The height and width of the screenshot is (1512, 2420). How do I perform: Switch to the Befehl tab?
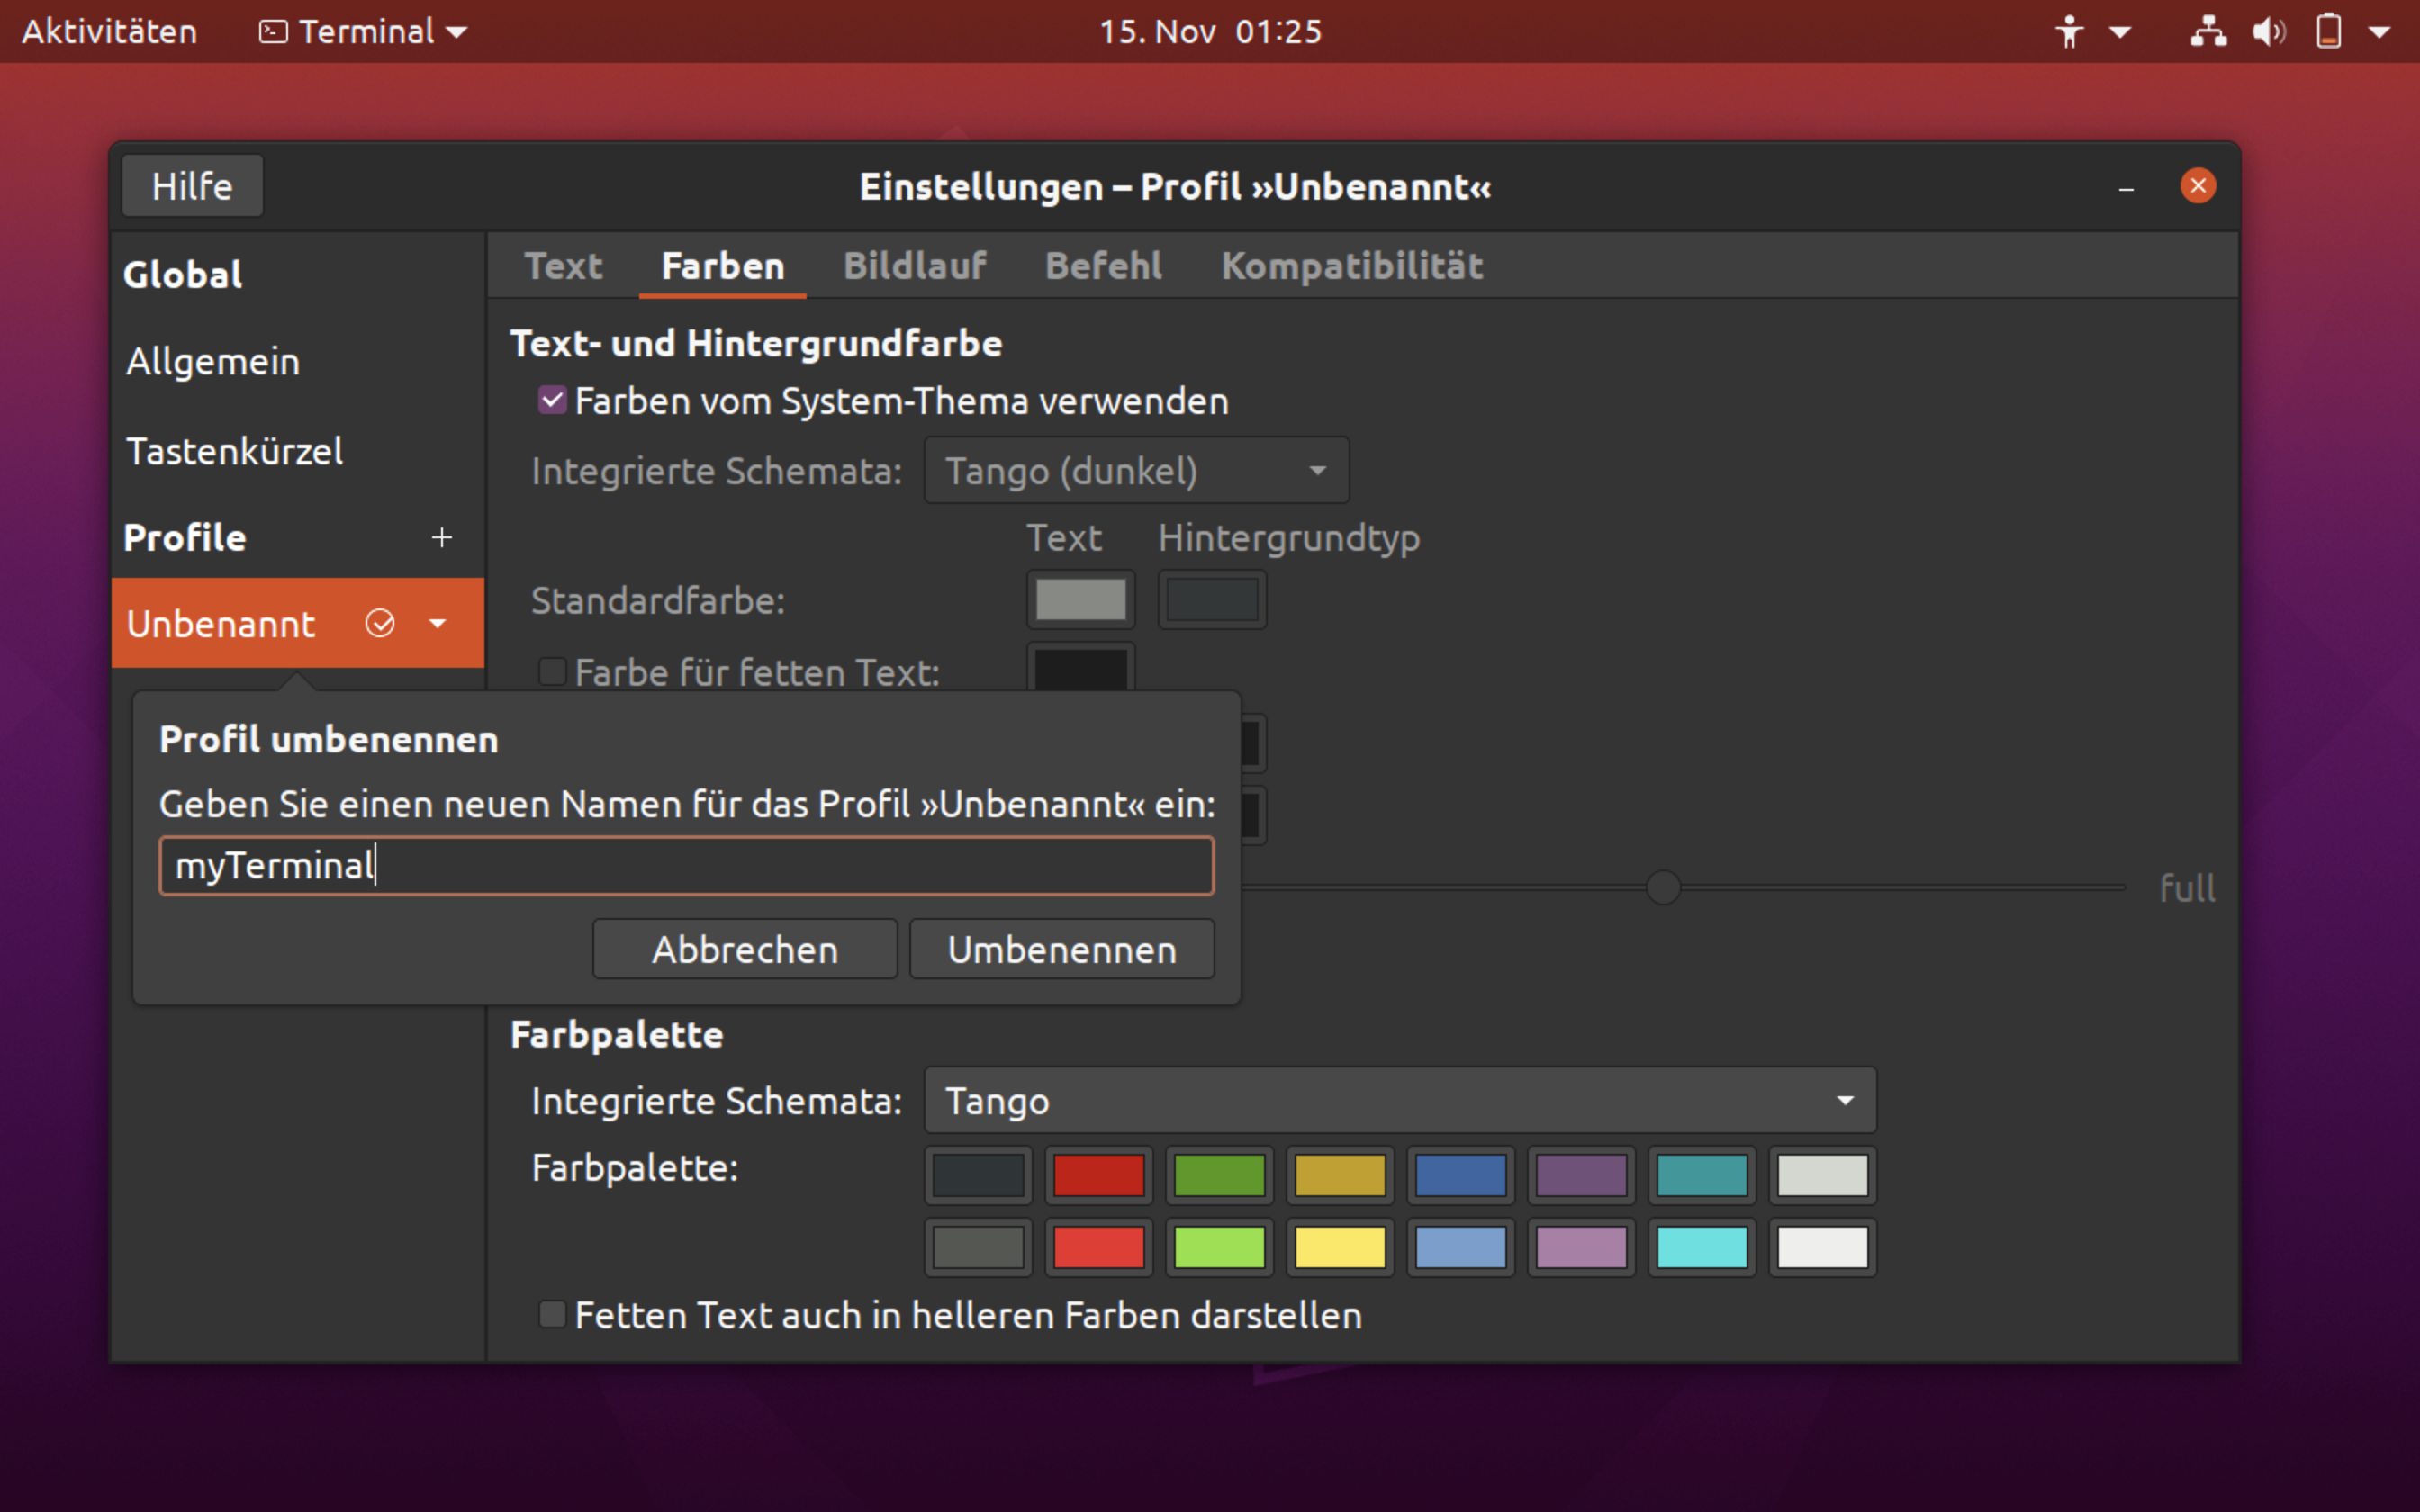1103,266
